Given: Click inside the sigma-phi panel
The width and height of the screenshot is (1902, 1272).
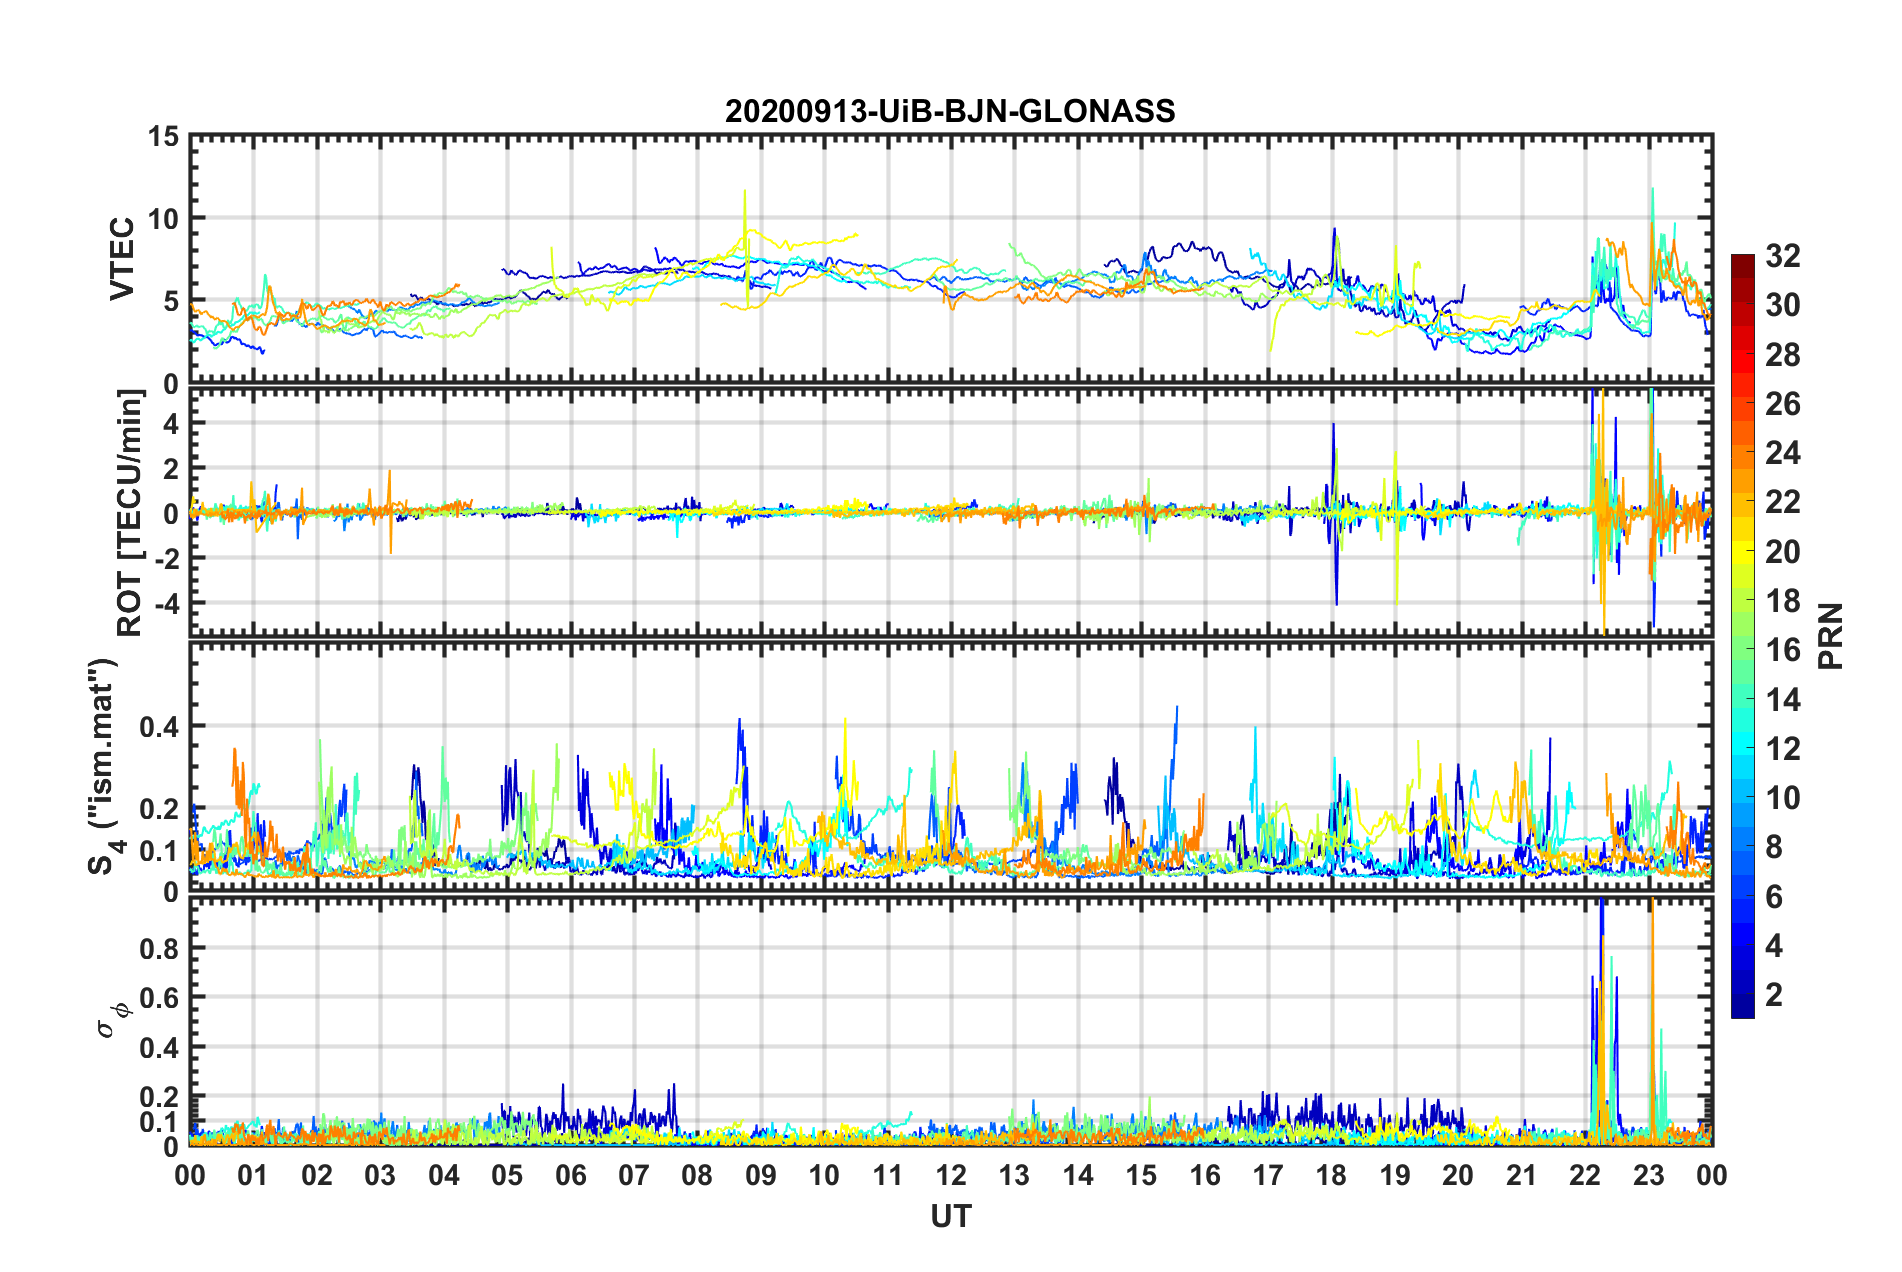Looking at the screenshot, I should click(951, 1021).
